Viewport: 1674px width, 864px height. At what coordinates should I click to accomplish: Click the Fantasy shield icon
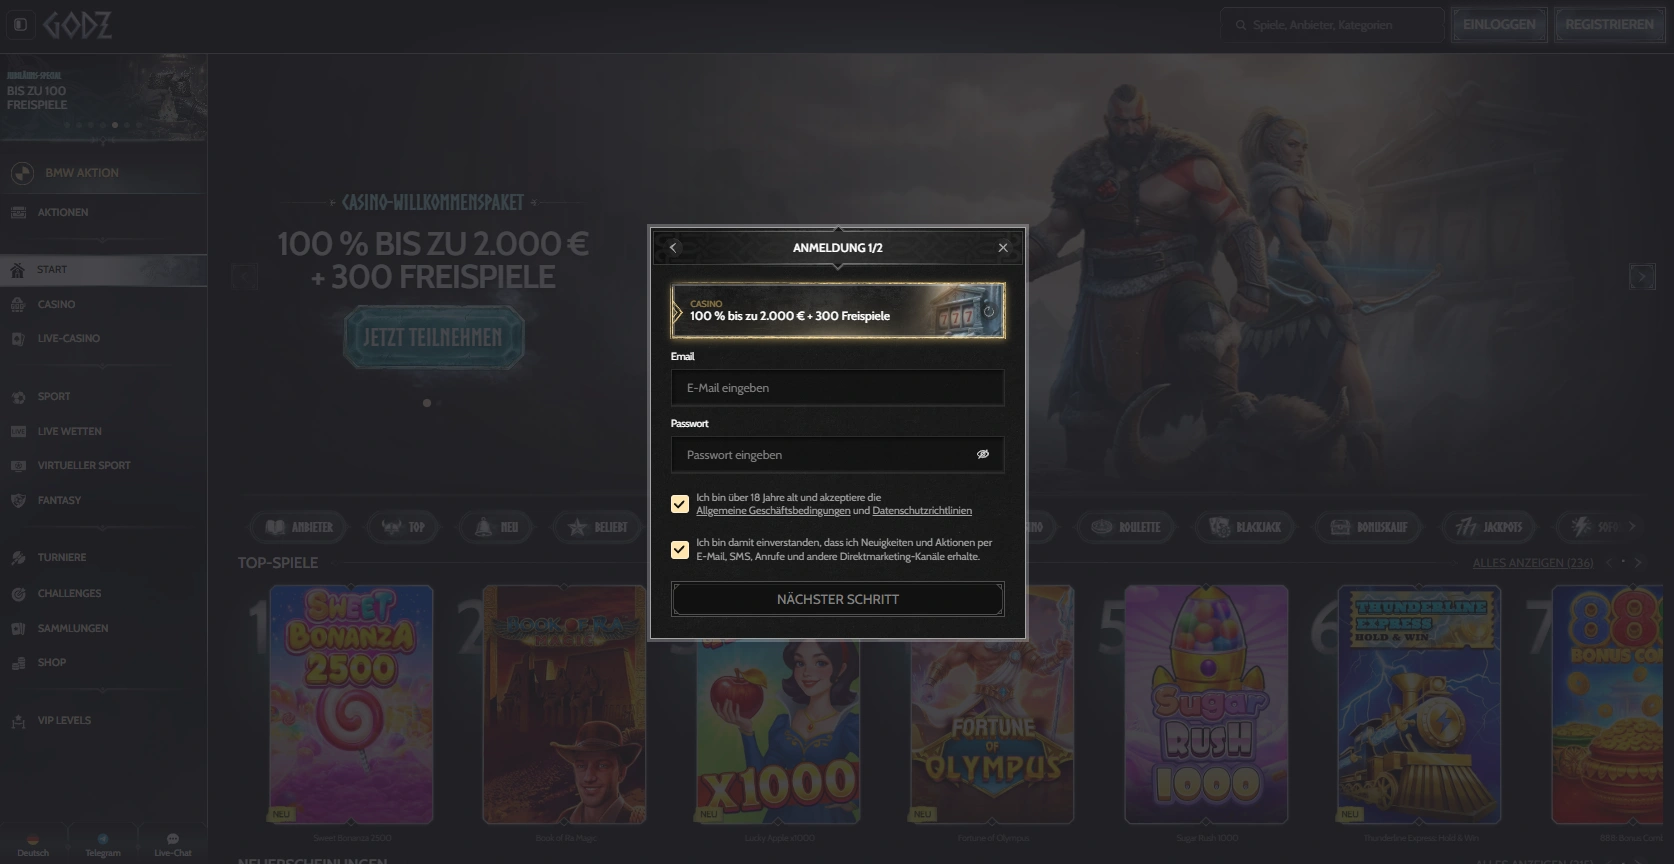(18, 501)
